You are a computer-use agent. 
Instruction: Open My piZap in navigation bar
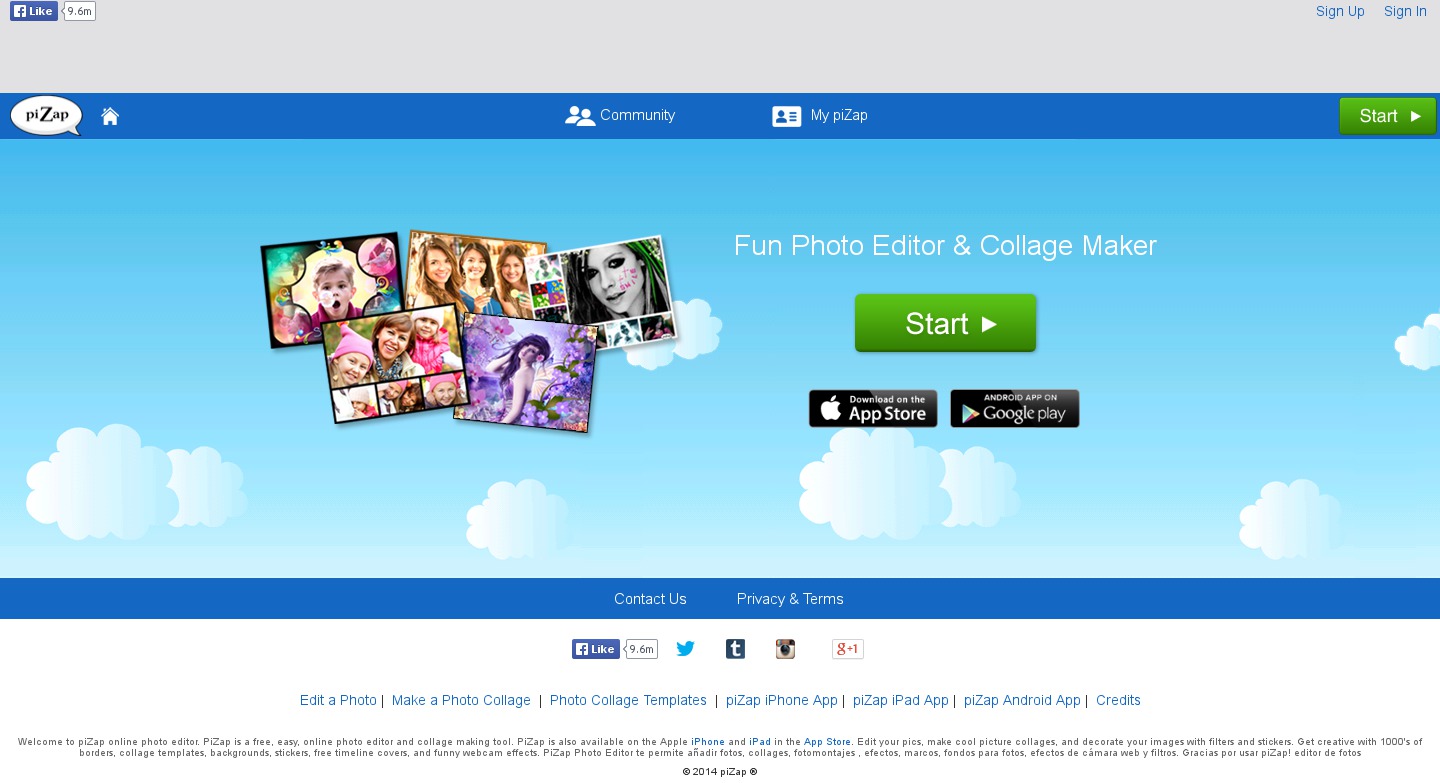(x=820, y=116)
